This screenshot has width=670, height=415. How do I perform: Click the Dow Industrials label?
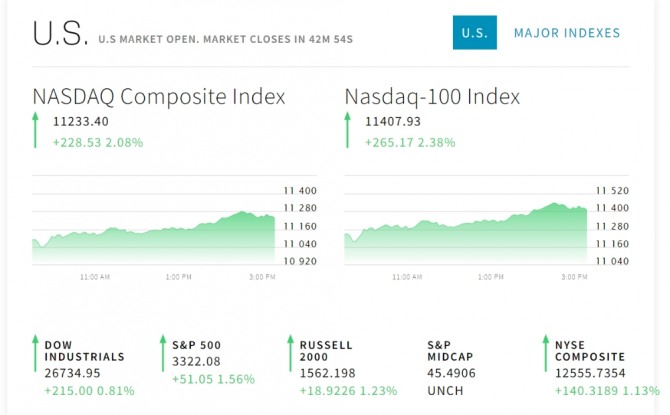(85, 350)
